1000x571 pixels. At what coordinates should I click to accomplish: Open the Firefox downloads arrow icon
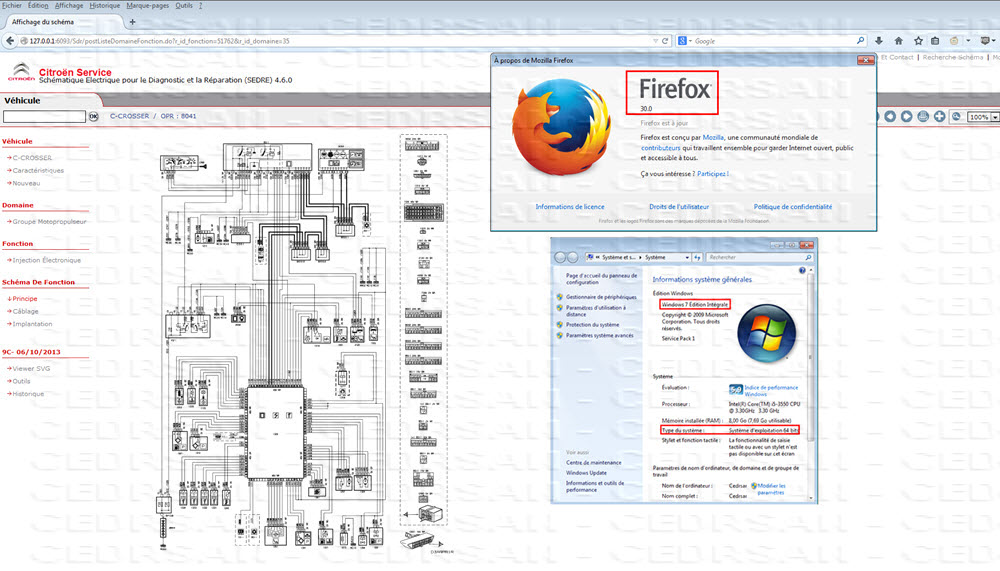tap(879, 41)
